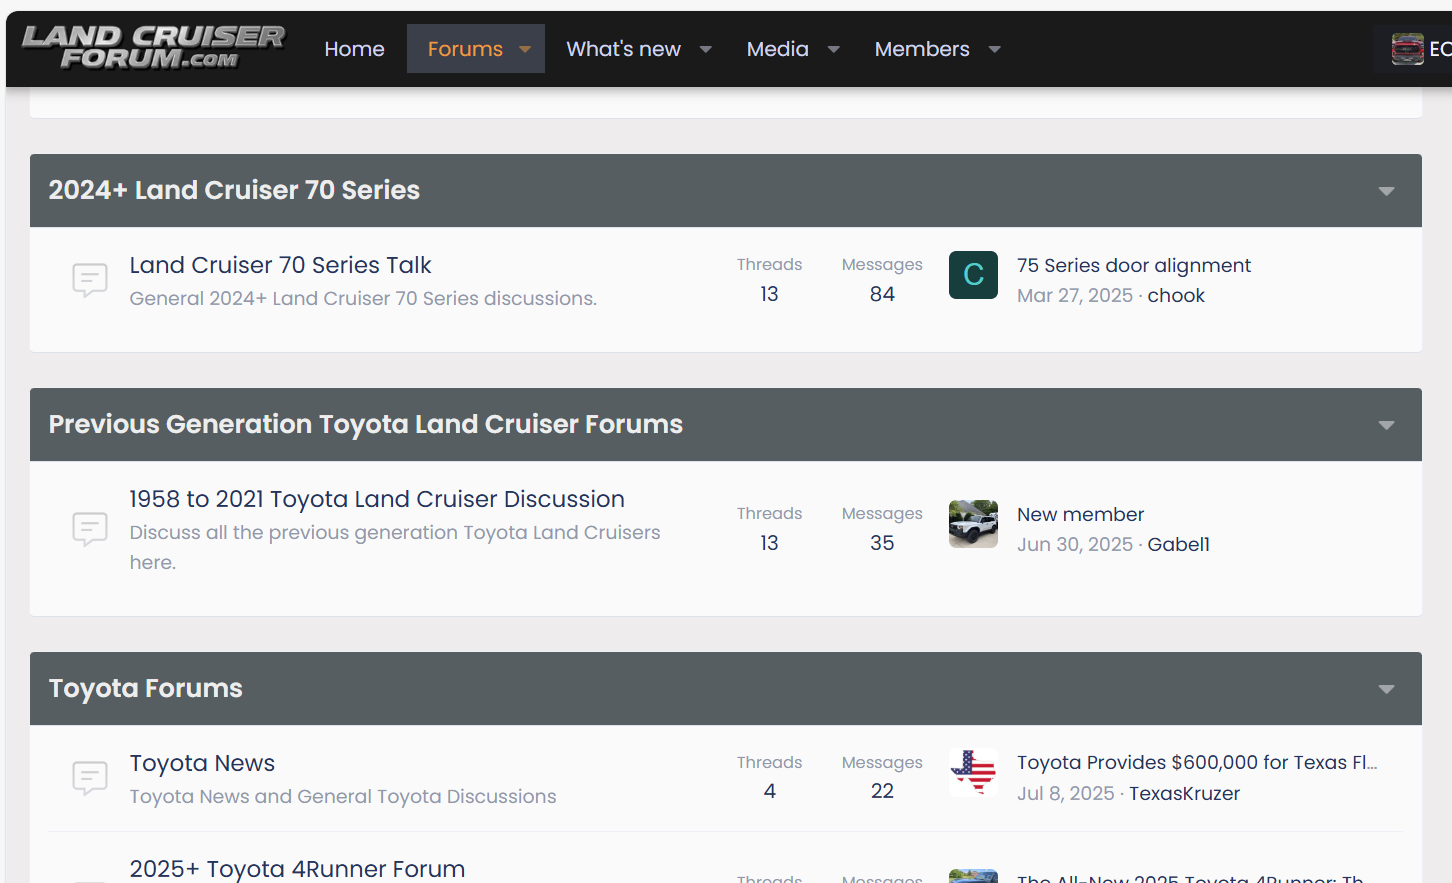Viewport: 1452px width, 883px height.
Task: Click the Toyota Forums heading
Action: point(146,688)
